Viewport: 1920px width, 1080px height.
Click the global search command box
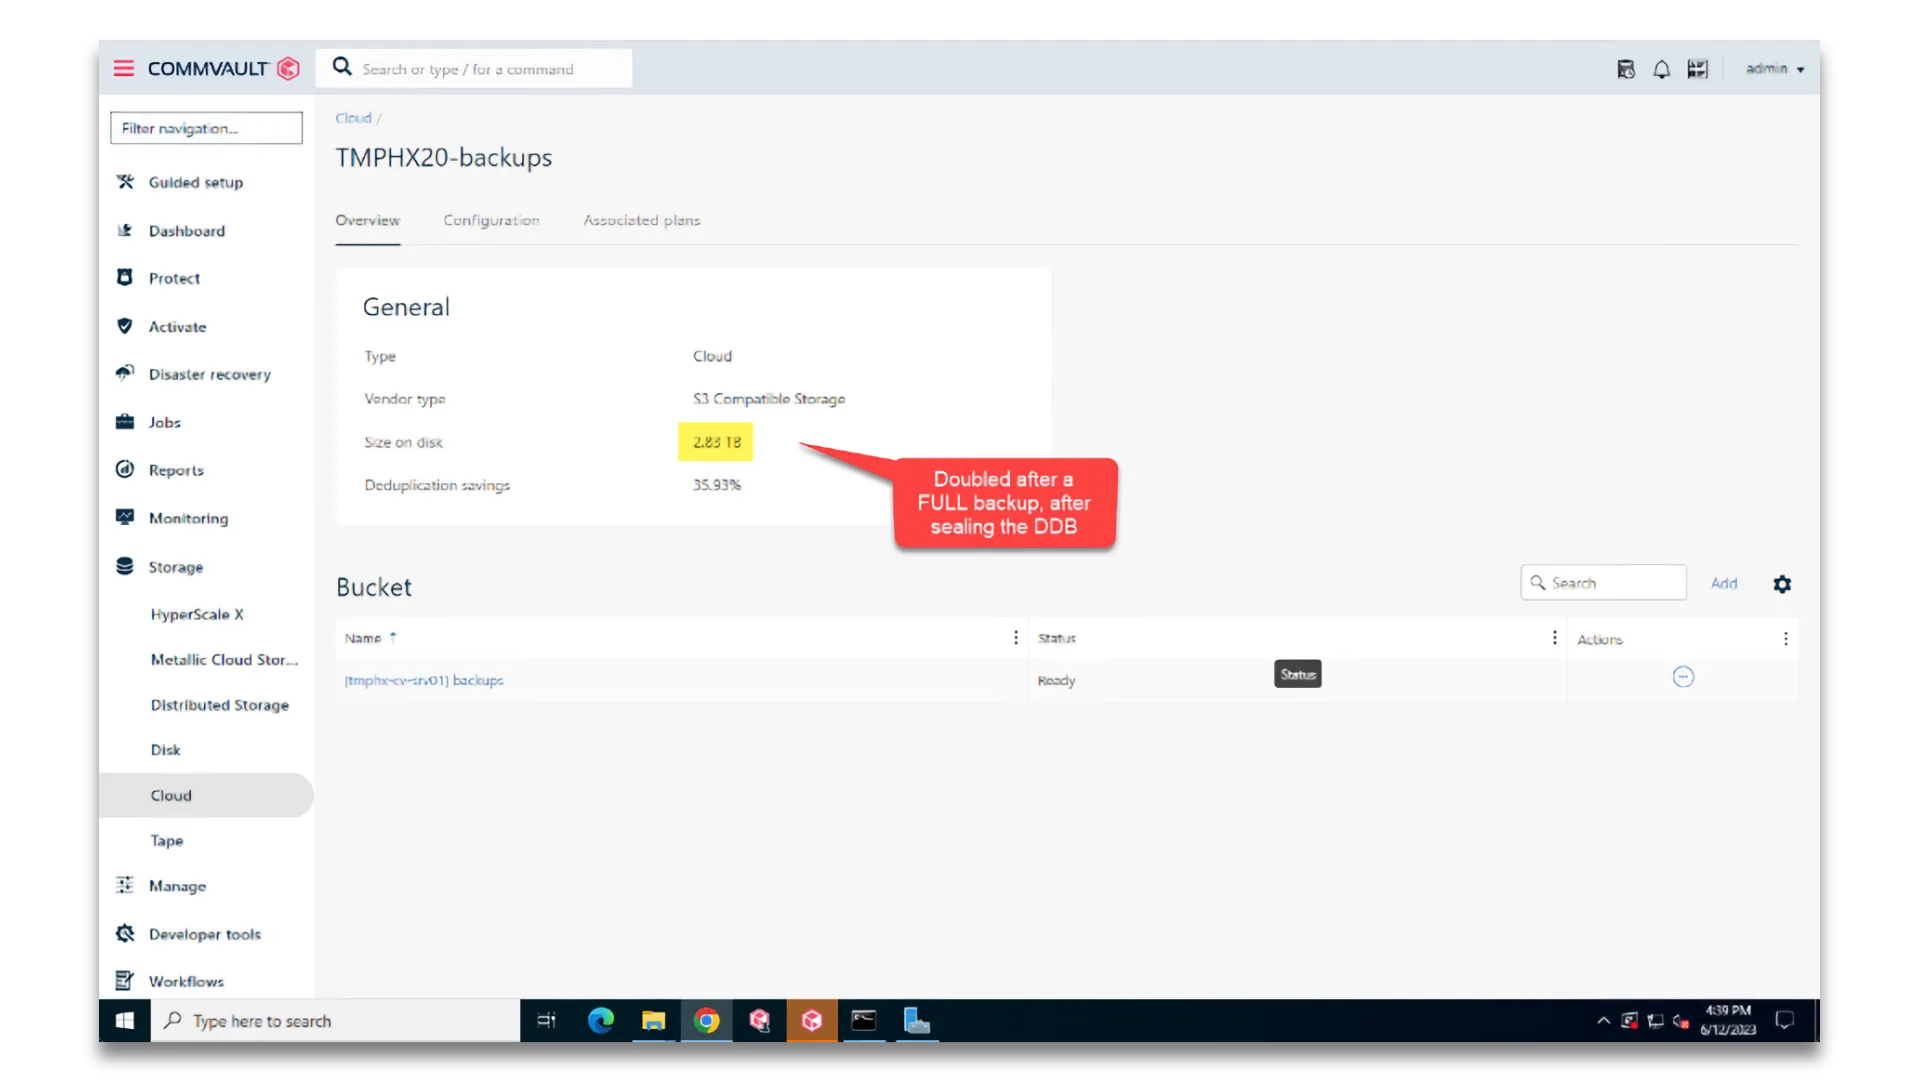pos(475,68)
